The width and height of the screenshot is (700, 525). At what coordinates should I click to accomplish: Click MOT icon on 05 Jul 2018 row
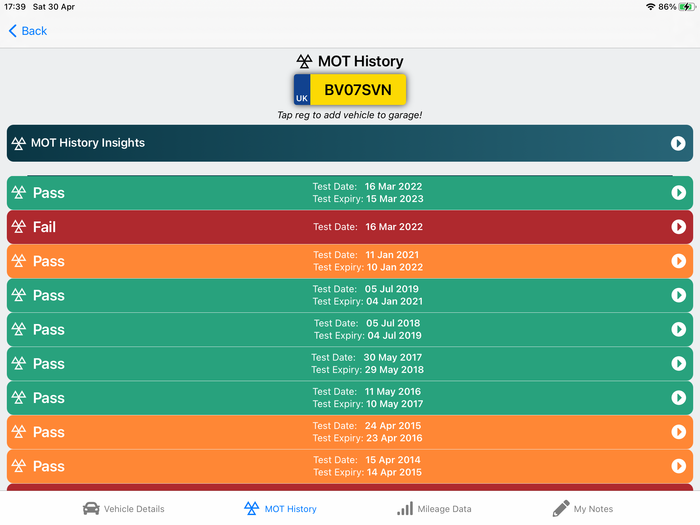pyautogui.click(x=19, y=329)
